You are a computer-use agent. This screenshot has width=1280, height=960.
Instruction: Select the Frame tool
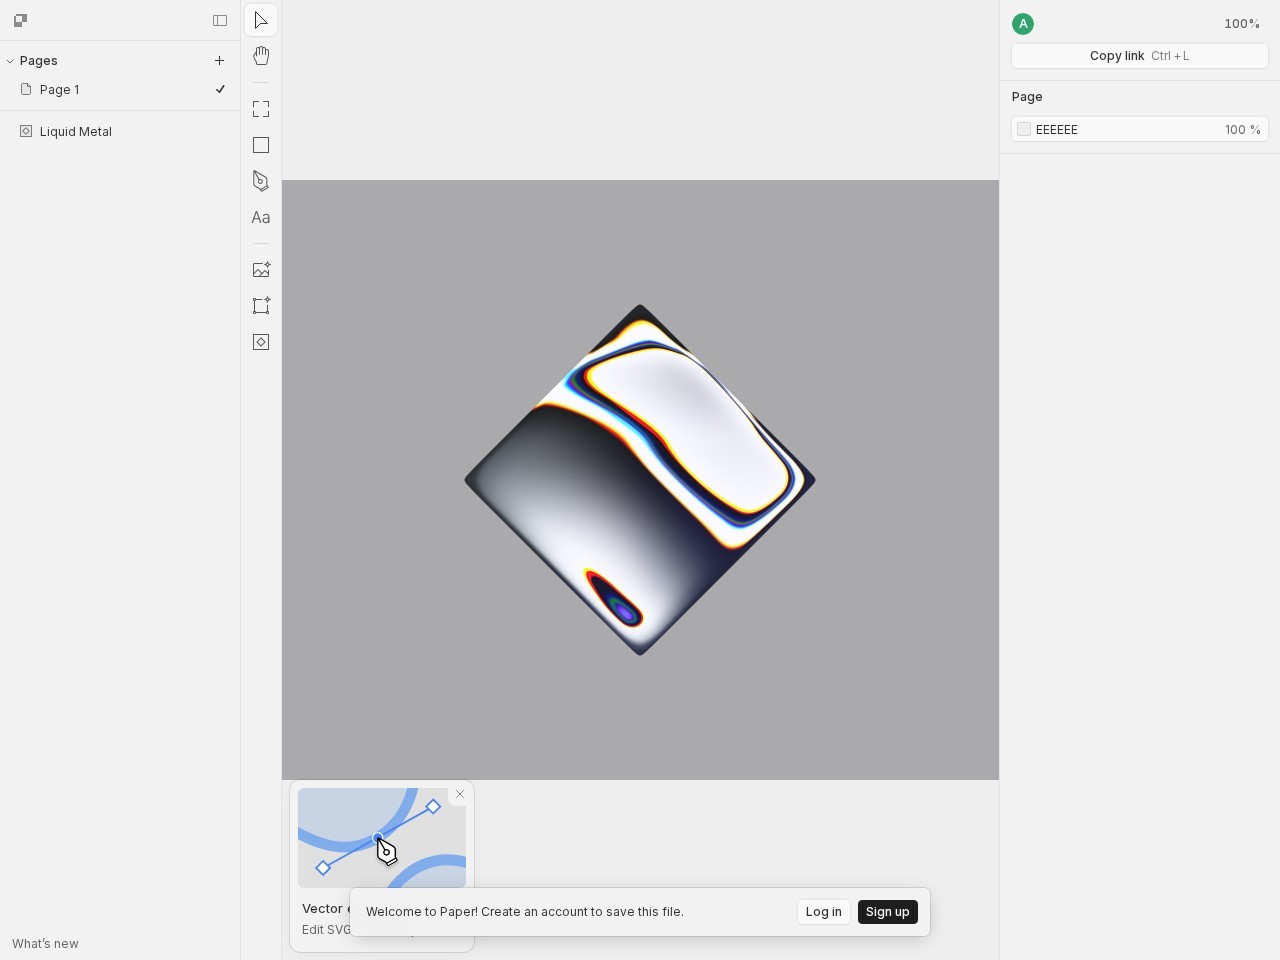tap(261, 109)
